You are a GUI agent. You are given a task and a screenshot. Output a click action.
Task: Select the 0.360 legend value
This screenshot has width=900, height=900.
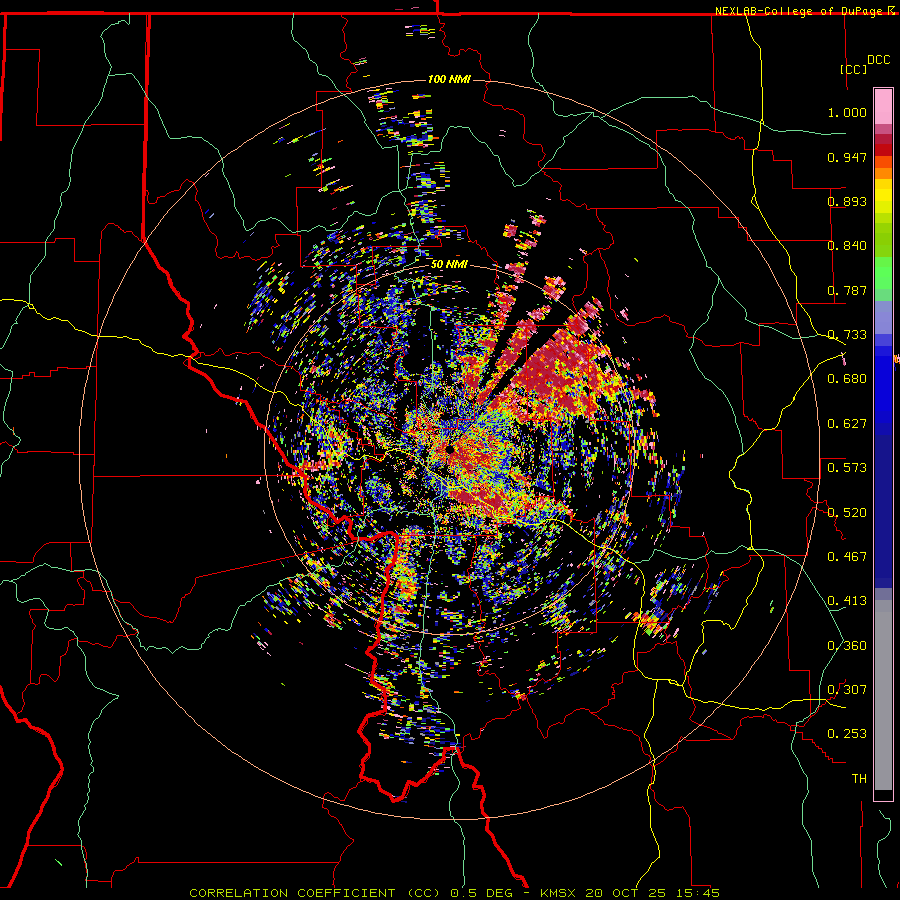847,645
